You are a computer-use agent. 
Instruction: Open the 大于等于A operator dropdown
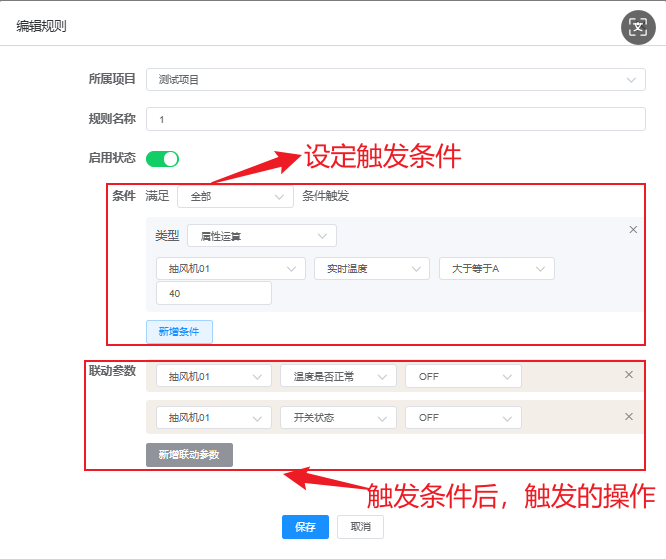point(497,268)
